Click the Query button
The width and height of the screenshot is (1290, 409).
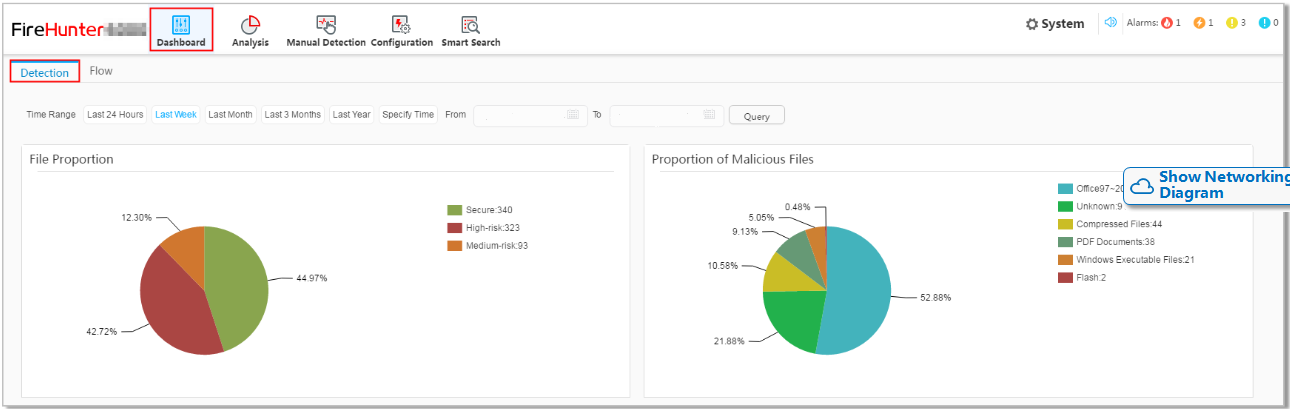757,116
